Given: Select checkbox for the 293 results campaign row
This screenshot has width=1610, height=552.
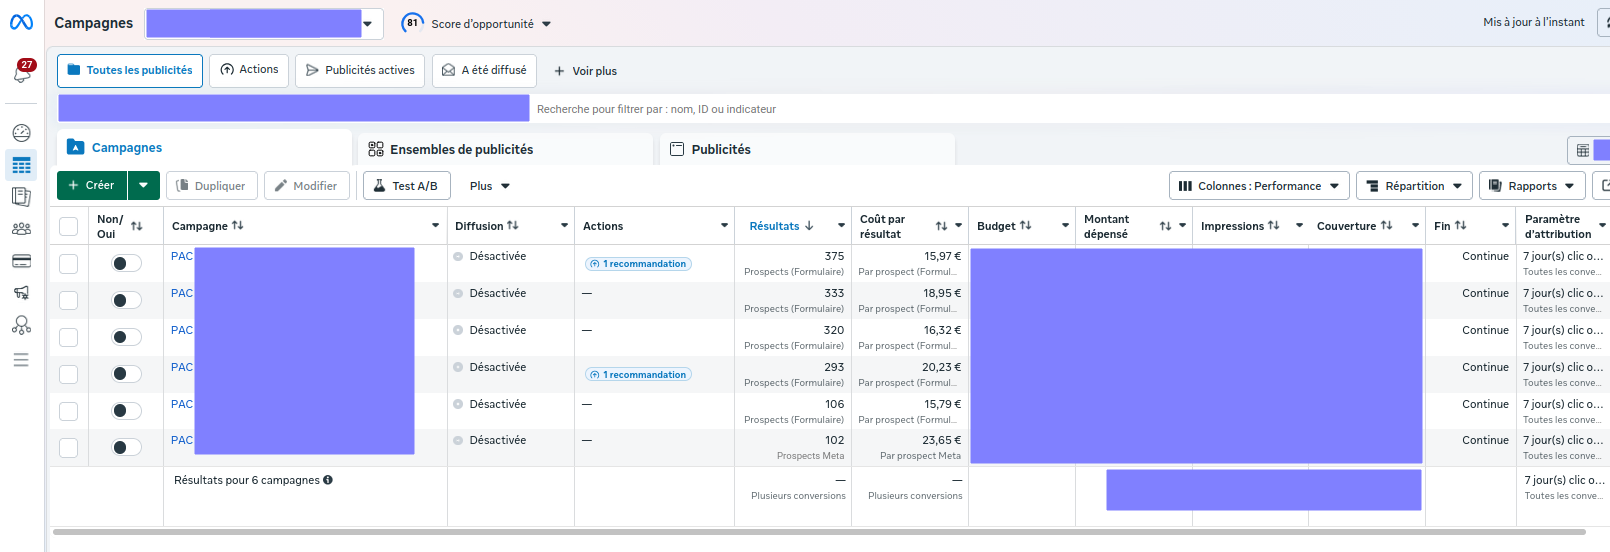Looking at the screenshot, I should (69, 374).
